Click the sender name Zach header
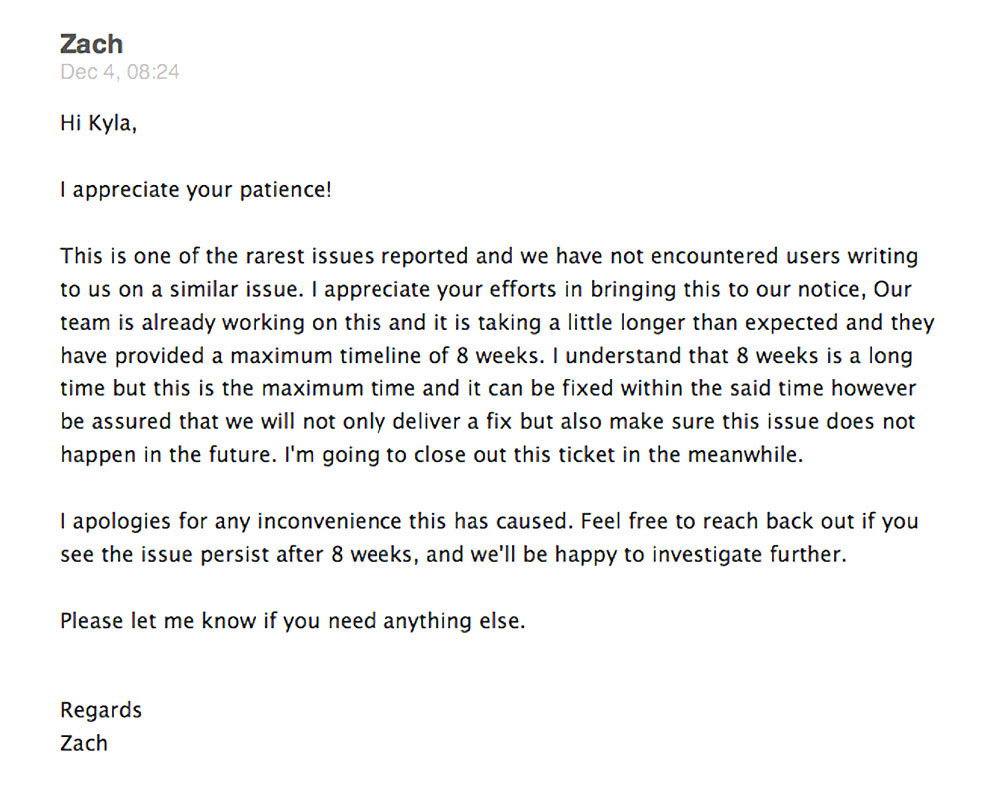The image size is (1000, 808). (x=91, y=44)
